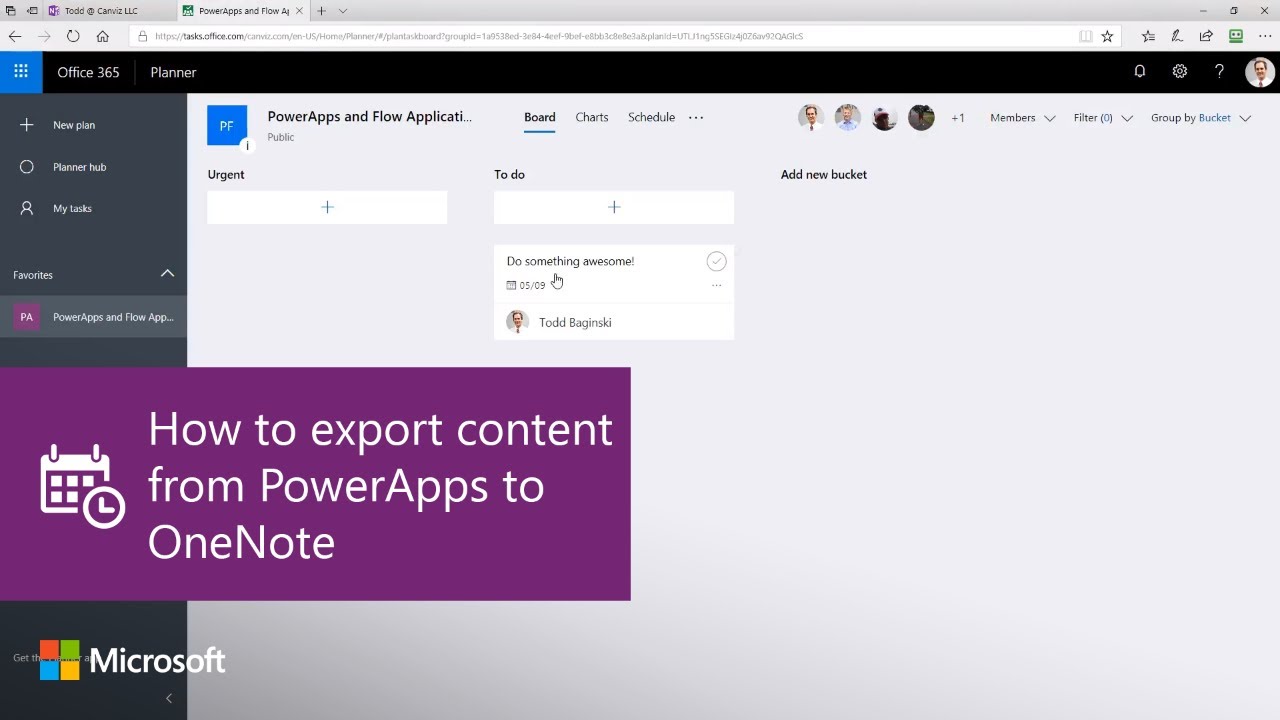Image resolution: width=1280 pixels, height=720 pixels.
Task: Click the PF plan tile icon
Action: (x=227, y=126)
